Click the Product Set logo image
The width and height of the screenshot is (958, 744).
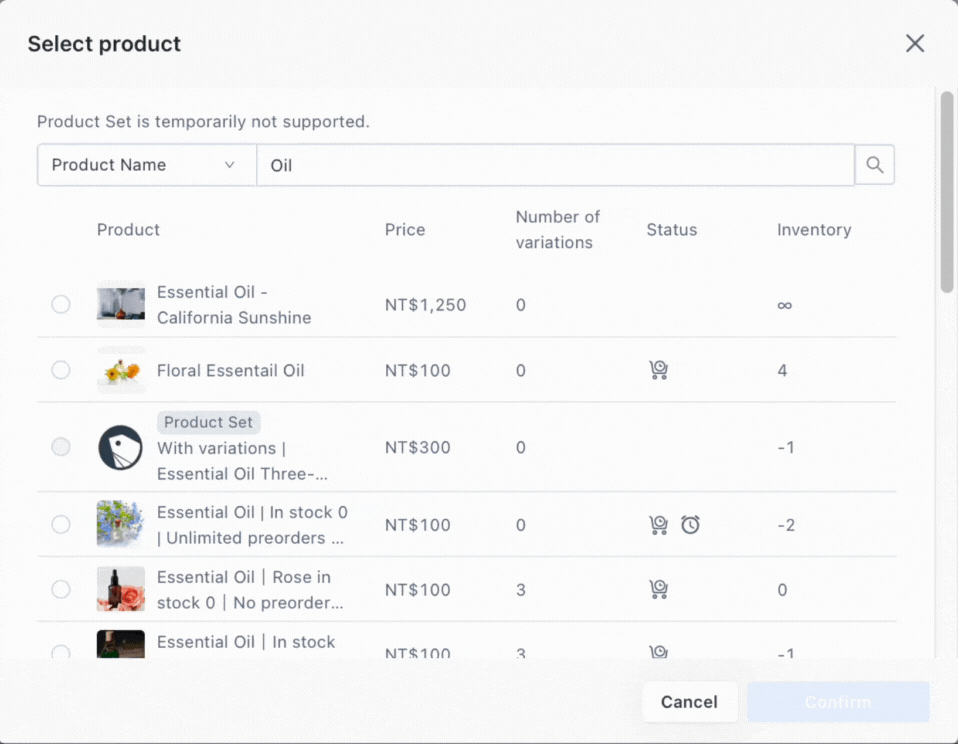[x=120, y=448]
